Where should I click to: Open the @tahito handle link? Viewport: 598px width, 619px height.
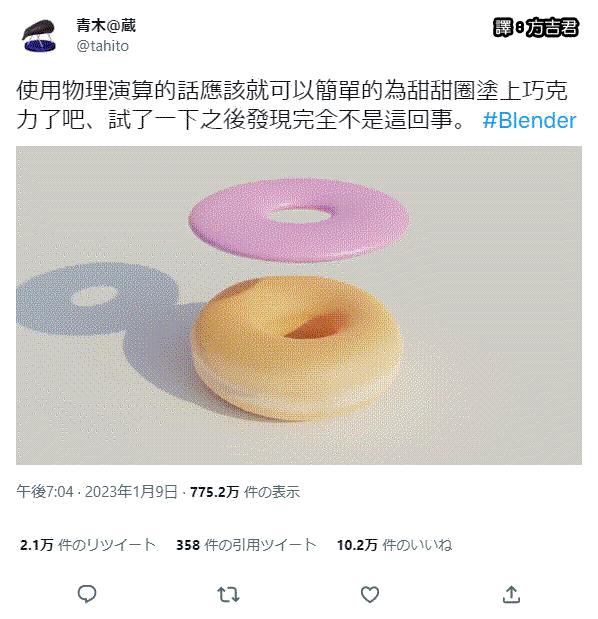pyautogui.click(x=103, y=46)
